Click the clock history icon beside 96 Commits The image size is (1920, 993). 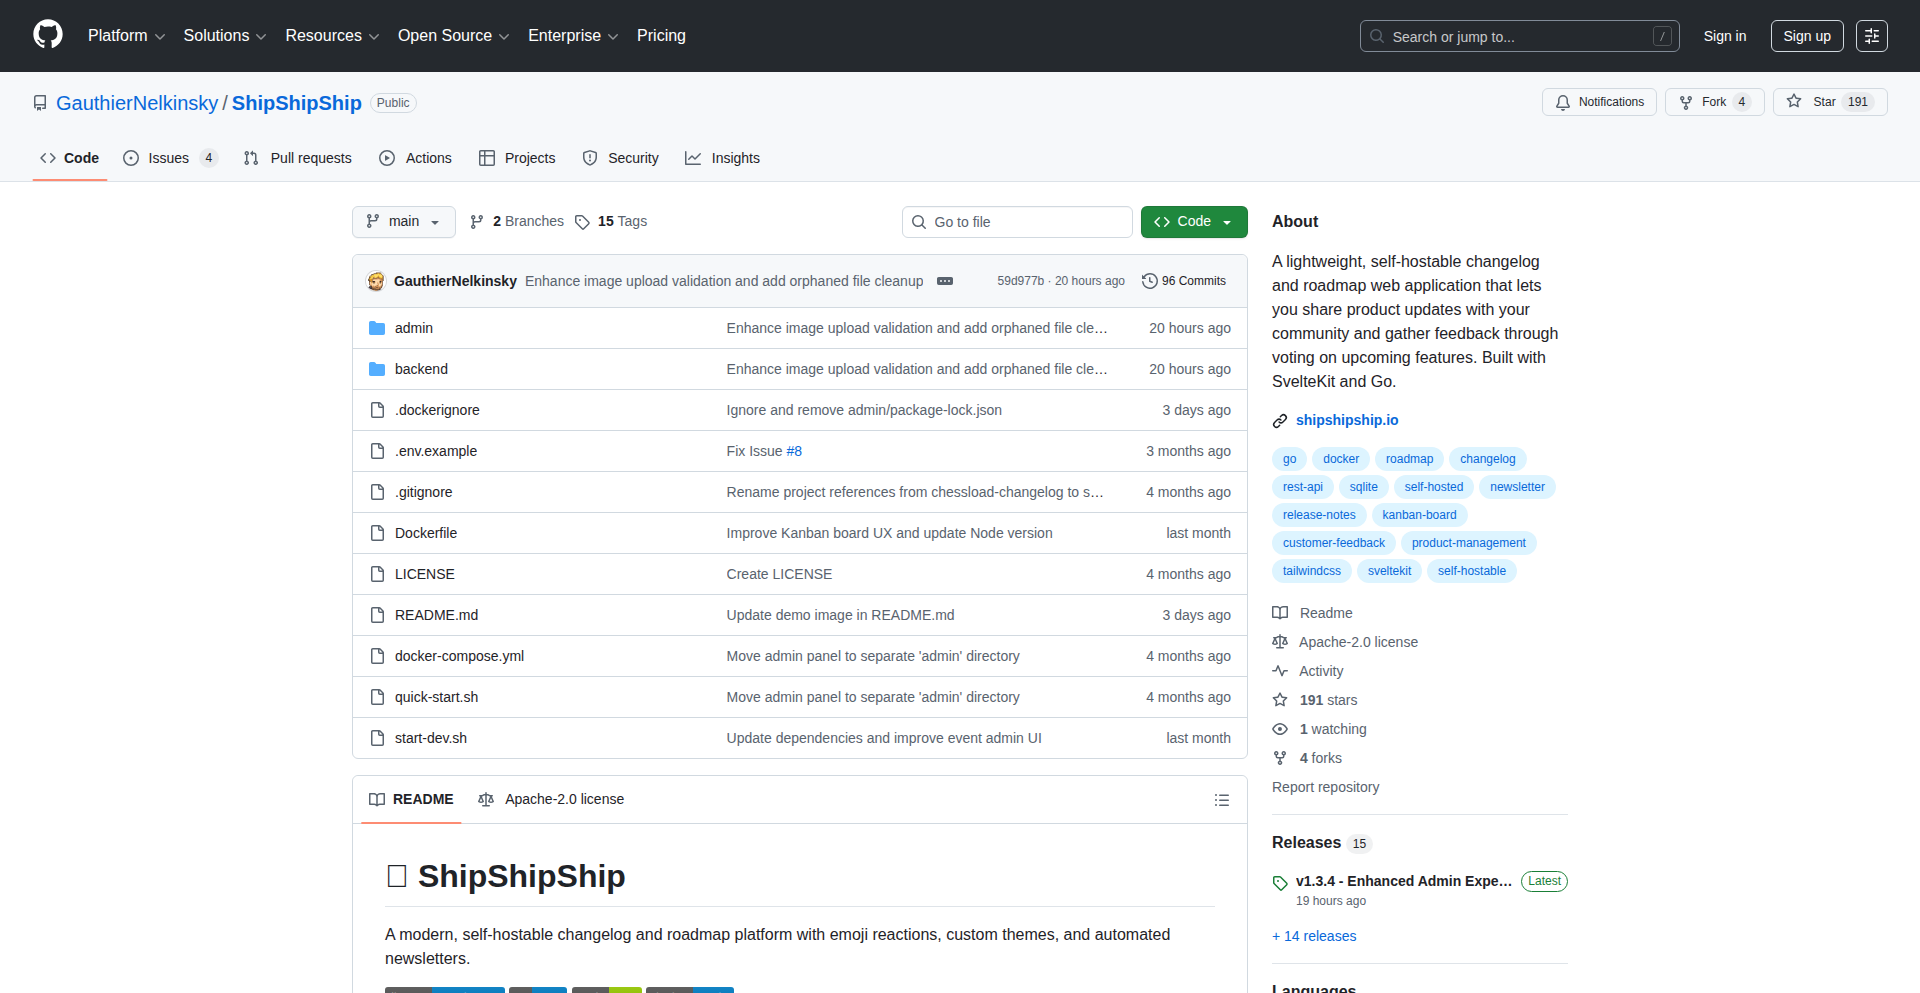[x=1150, y=281]
